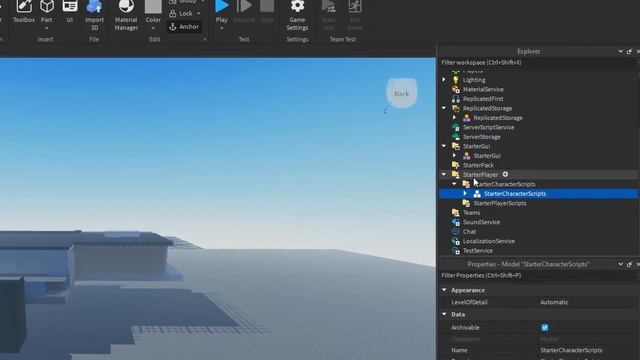Screen dimensions: 640x360
Task: Open the UI insert tool
Action: point(70,11)
